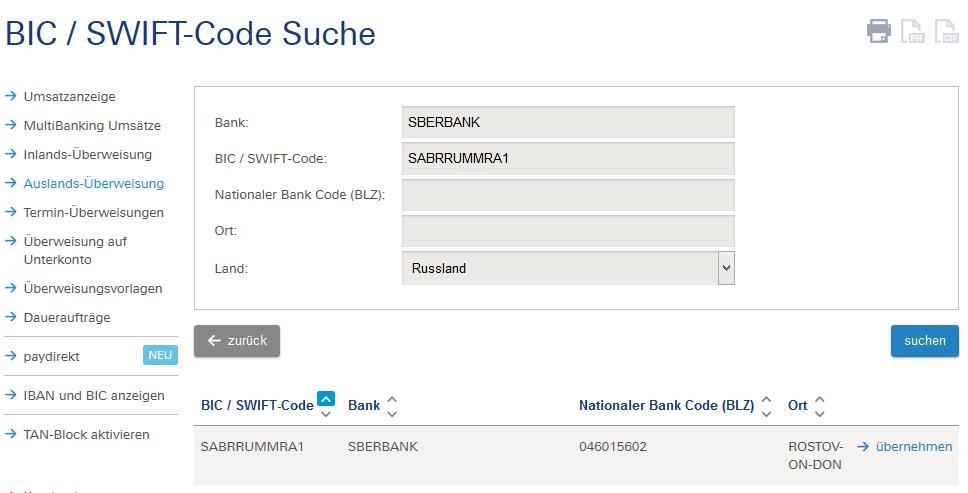Sort BIC / SWIFT-Code column ascending

(x=326, y=399)
